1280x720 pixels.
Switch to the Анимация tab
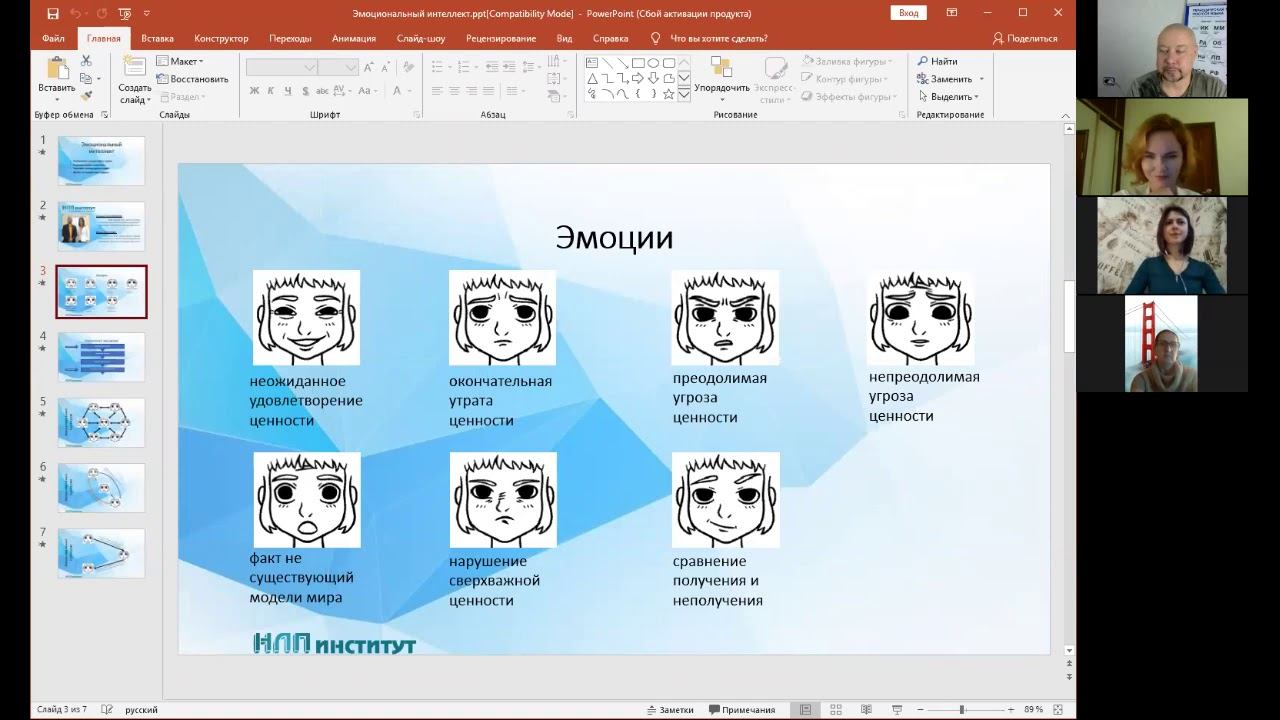click(x=354, y=38)
